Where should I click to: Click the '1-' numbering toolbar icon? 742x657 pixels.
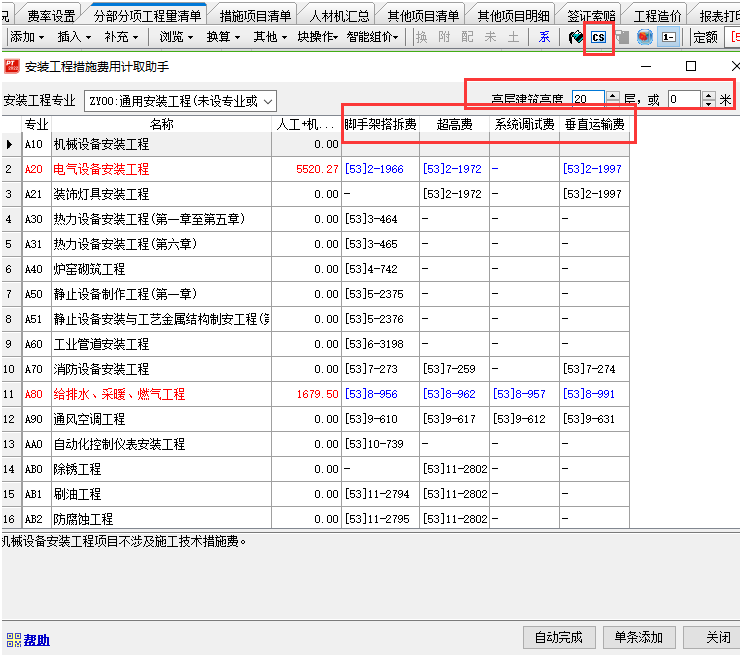(669, 37)
